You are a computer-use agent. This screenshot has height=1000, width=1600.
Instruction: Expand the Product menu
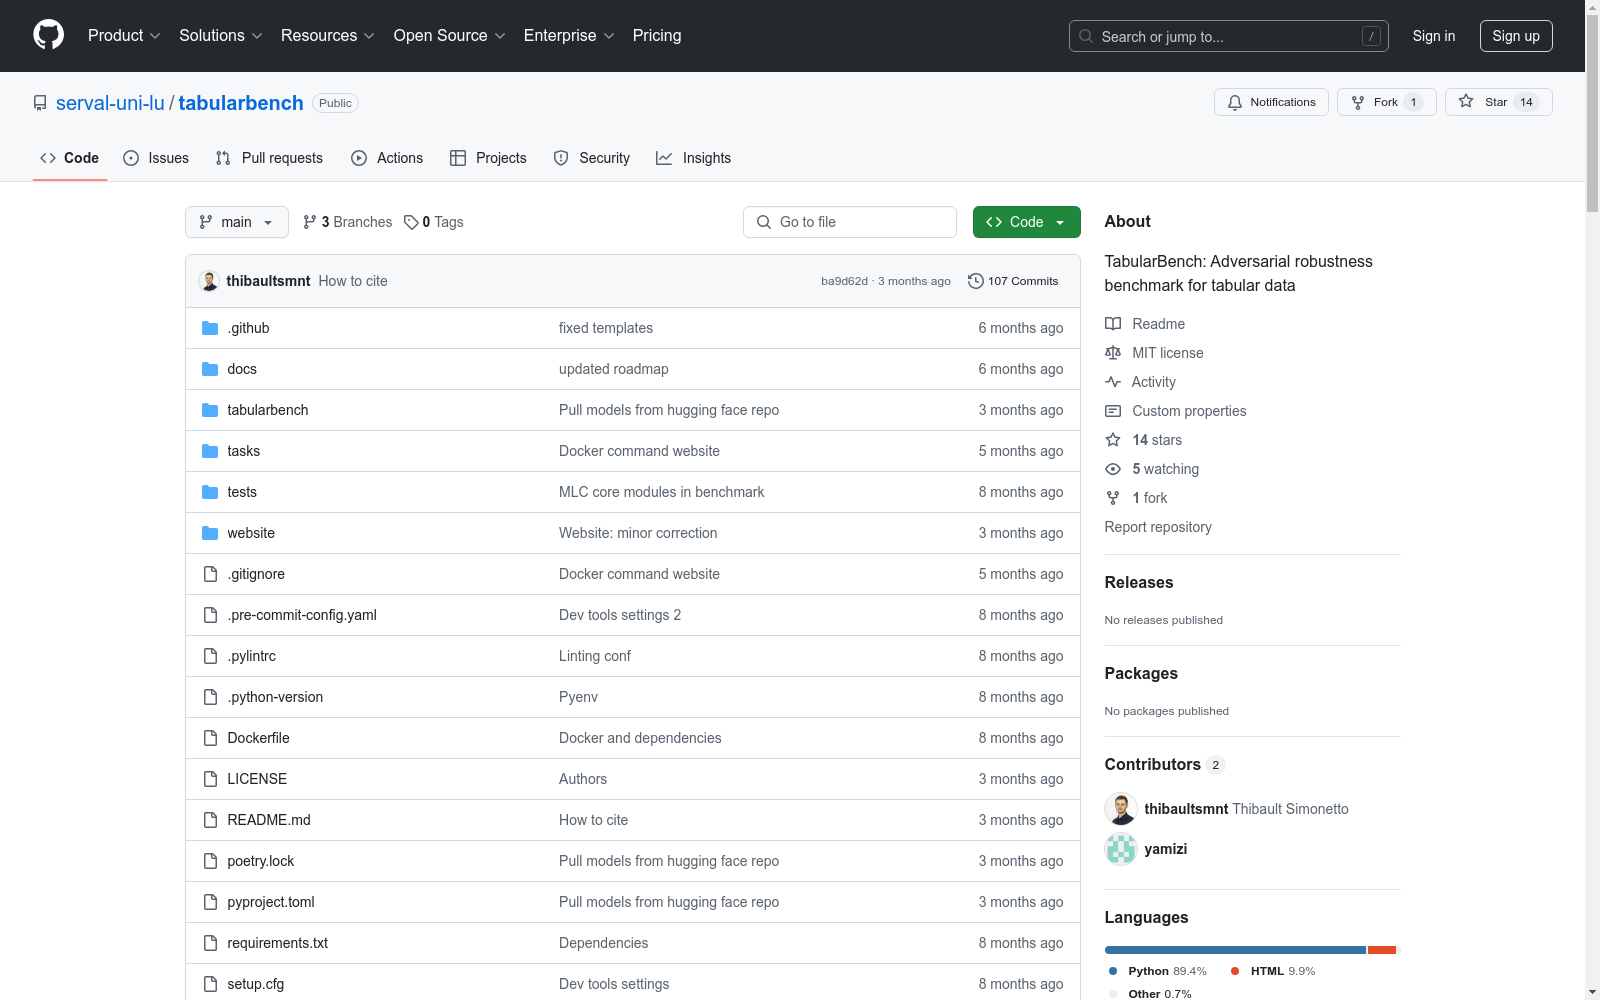[x=124, y=35]
